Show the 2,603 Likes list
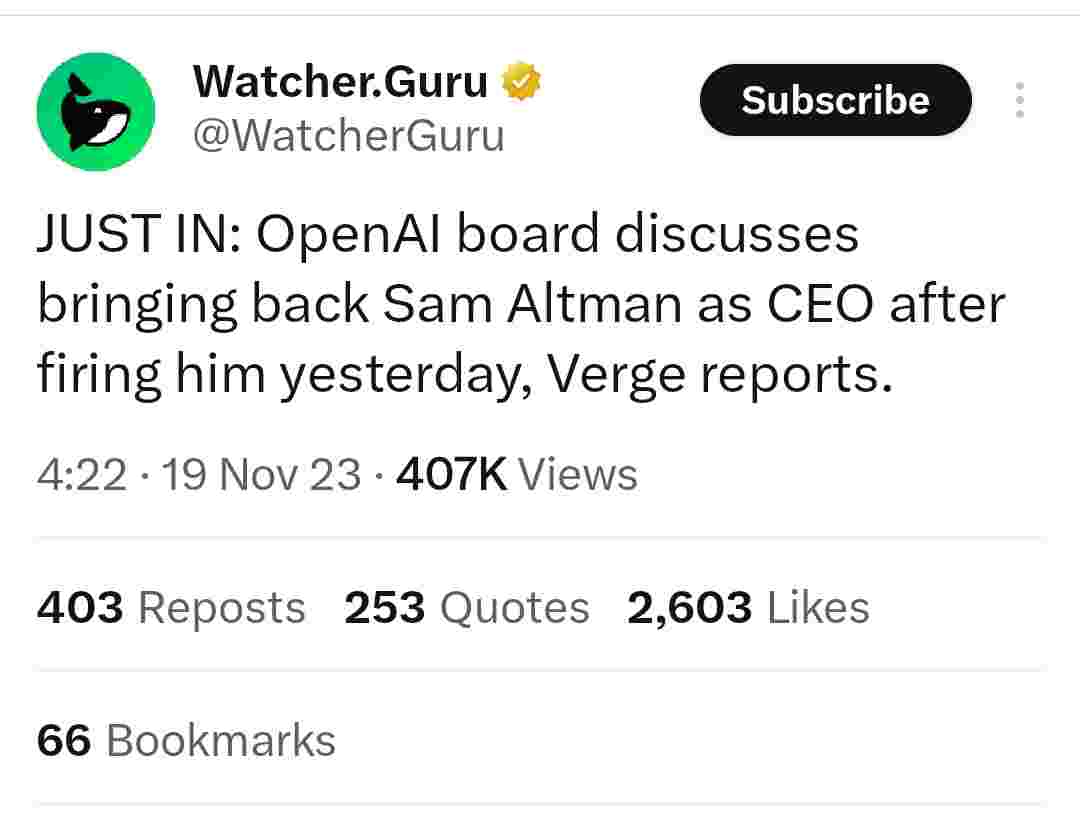The height and width of the screenshot is (823, 1080). [748, 608]
